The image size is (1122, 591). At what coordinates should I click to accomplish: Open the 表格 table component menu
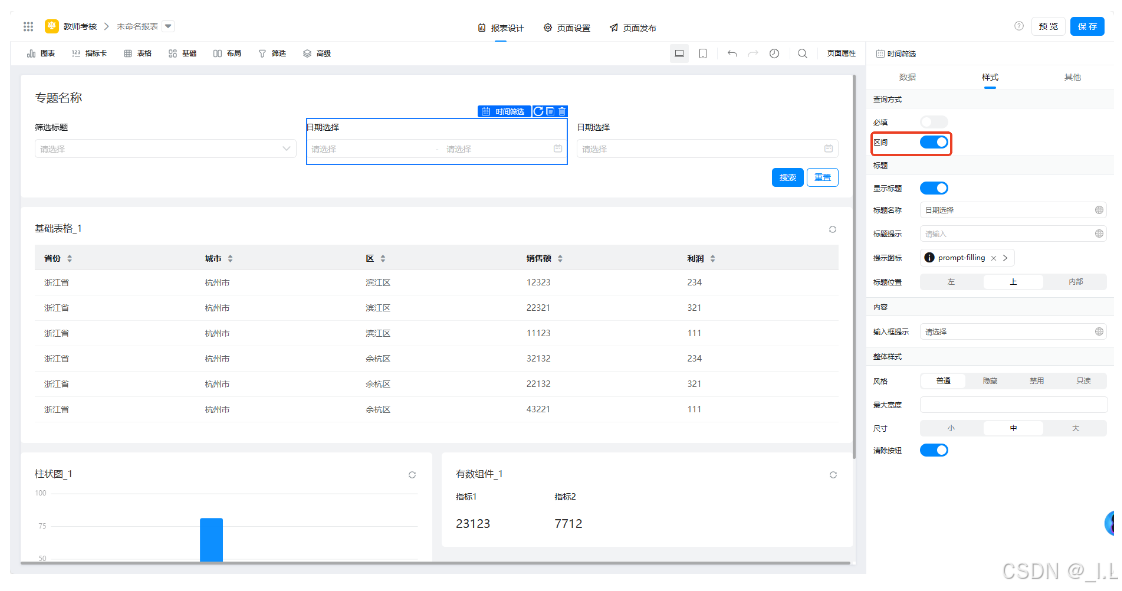click(x=137, y=54)
